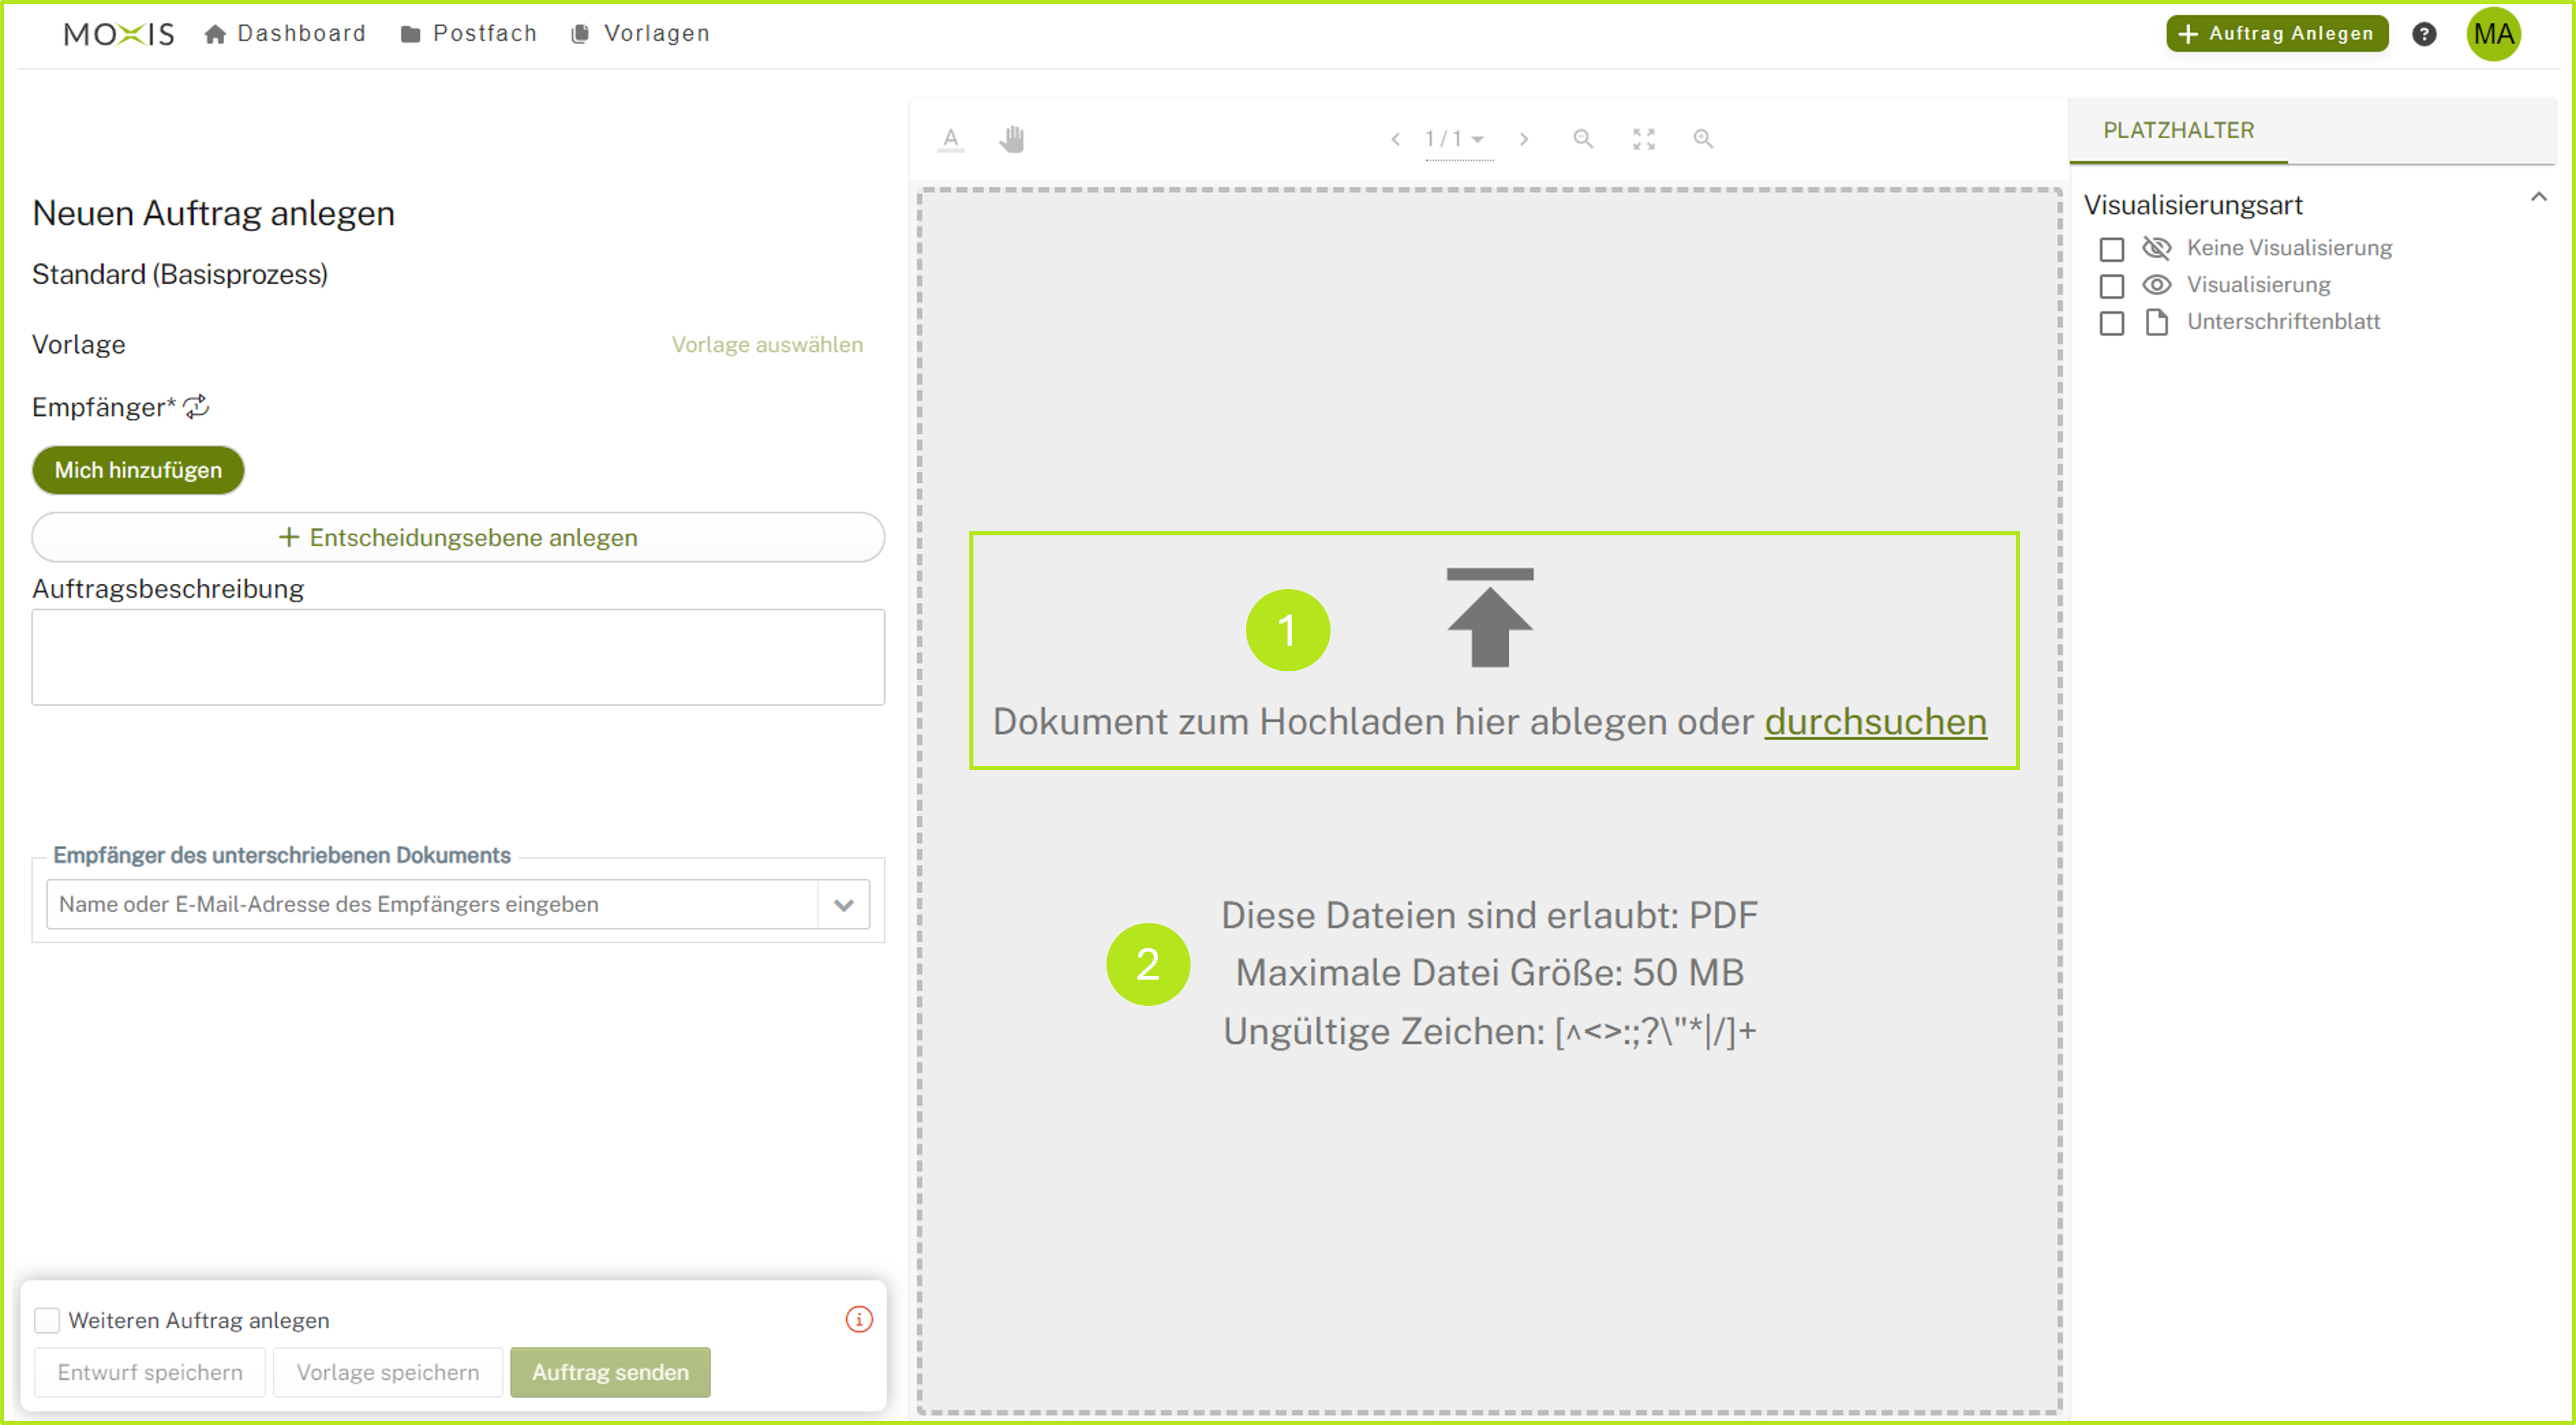
Task: Click the zoom-in magnifier icon
Action: 1703,139
